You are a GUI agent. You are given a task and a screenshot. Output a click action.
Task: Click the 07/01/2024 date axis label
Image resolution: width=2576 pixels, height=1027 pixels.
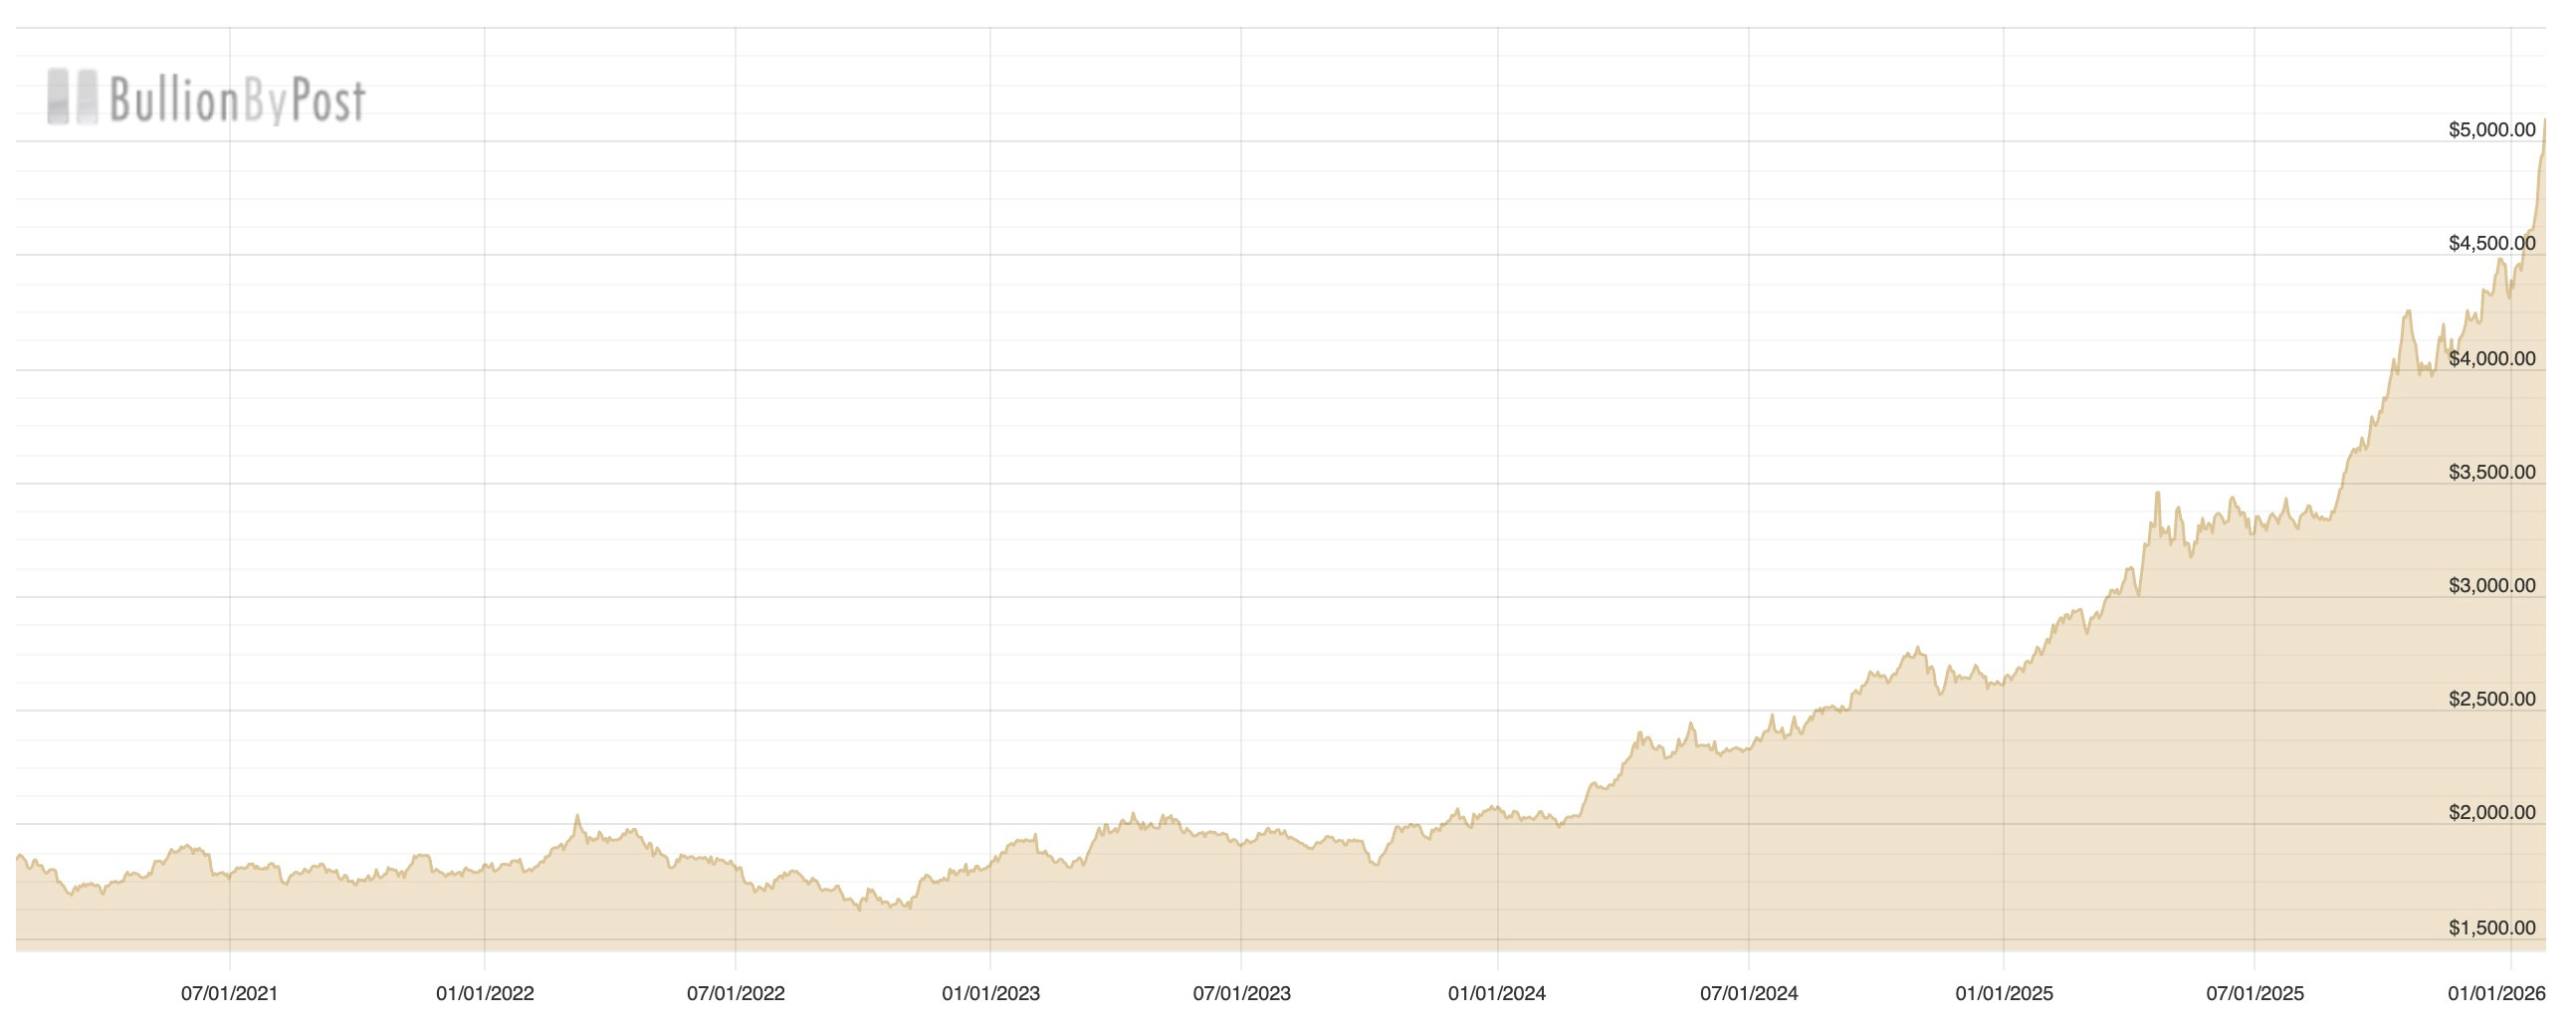point(1749,994)
